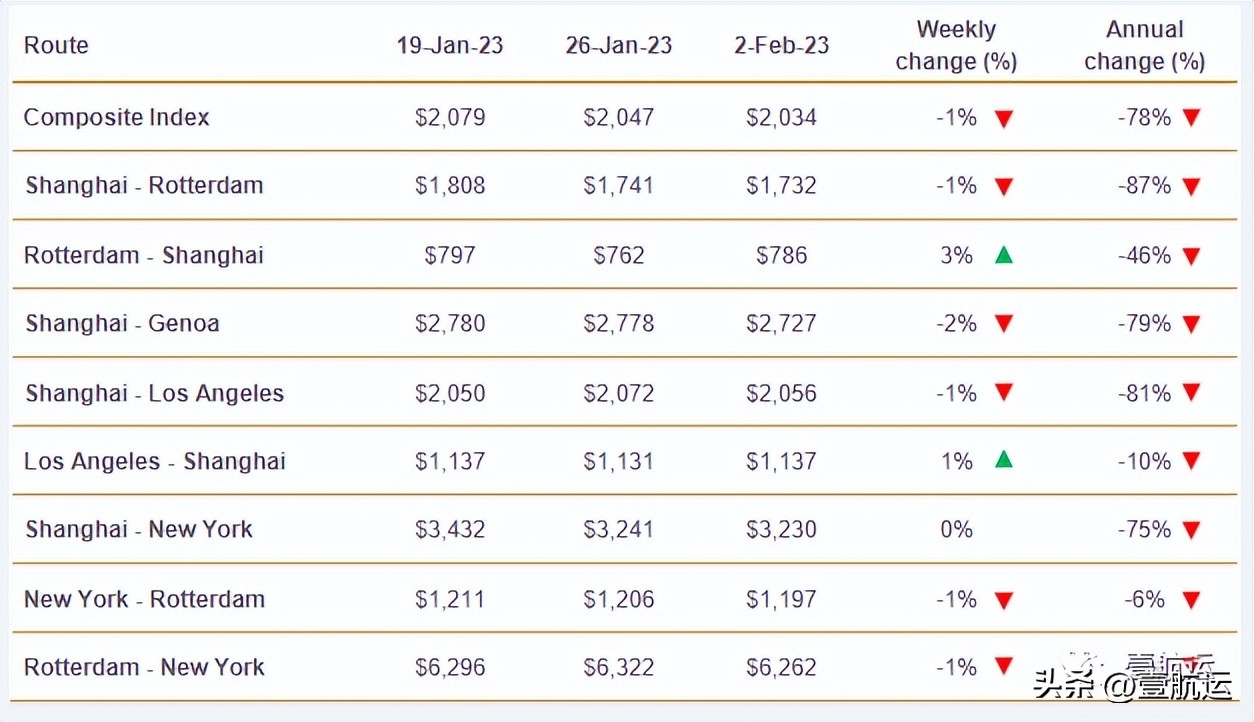Viewport: 1254px width, 722px height.
Task: Select the Route column header
Action: pos(56,45)
